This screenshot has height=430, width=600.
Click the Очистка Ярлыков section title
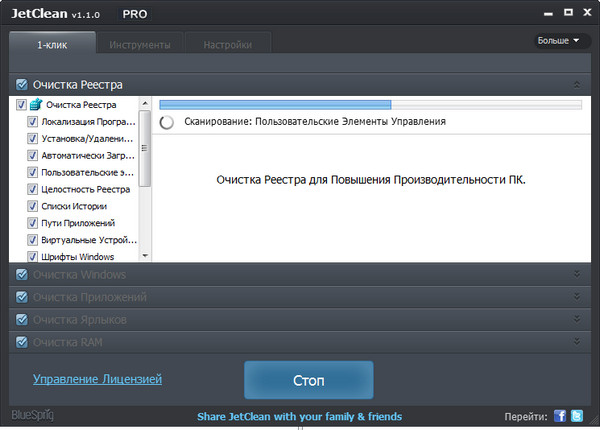pyautogui.click(x=80, y=319)
